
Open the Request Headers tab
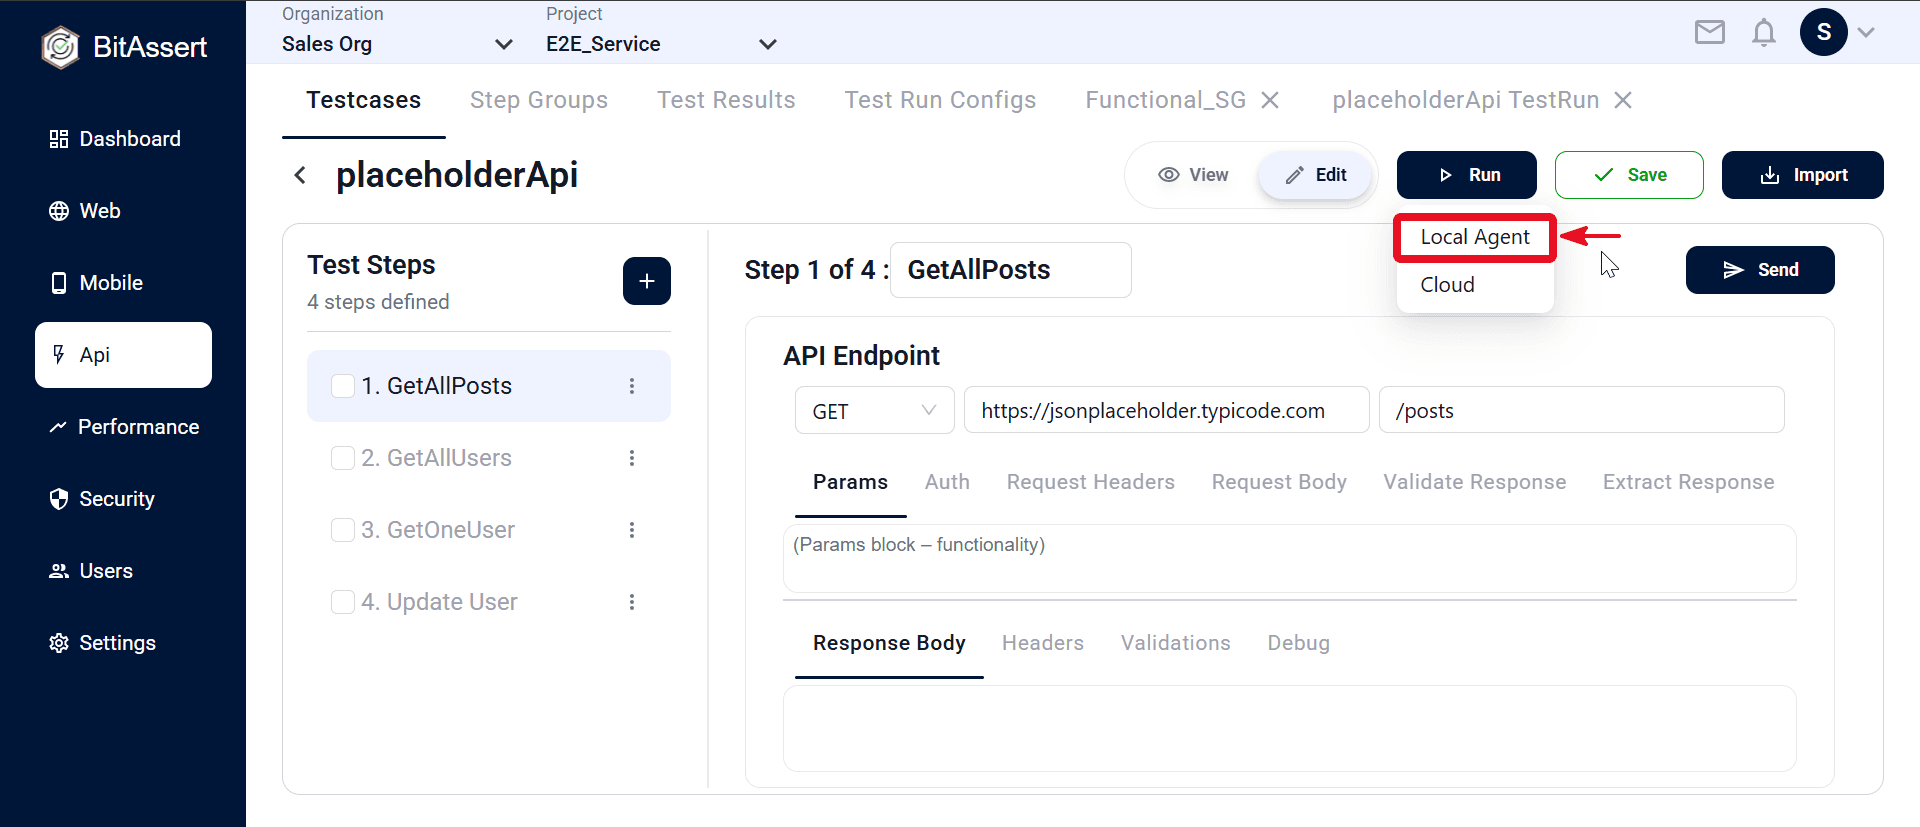1091,482
